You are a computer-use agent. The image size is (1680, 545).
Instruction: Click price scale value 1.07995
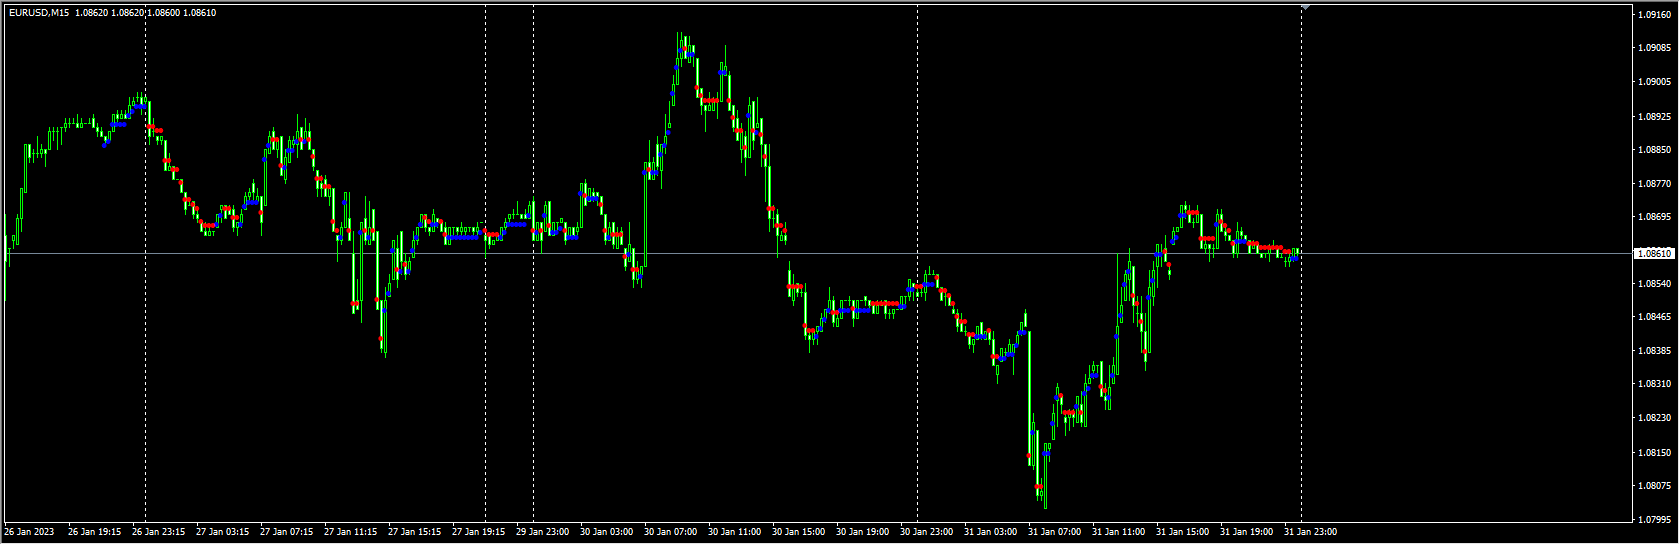pos(1656,520)
